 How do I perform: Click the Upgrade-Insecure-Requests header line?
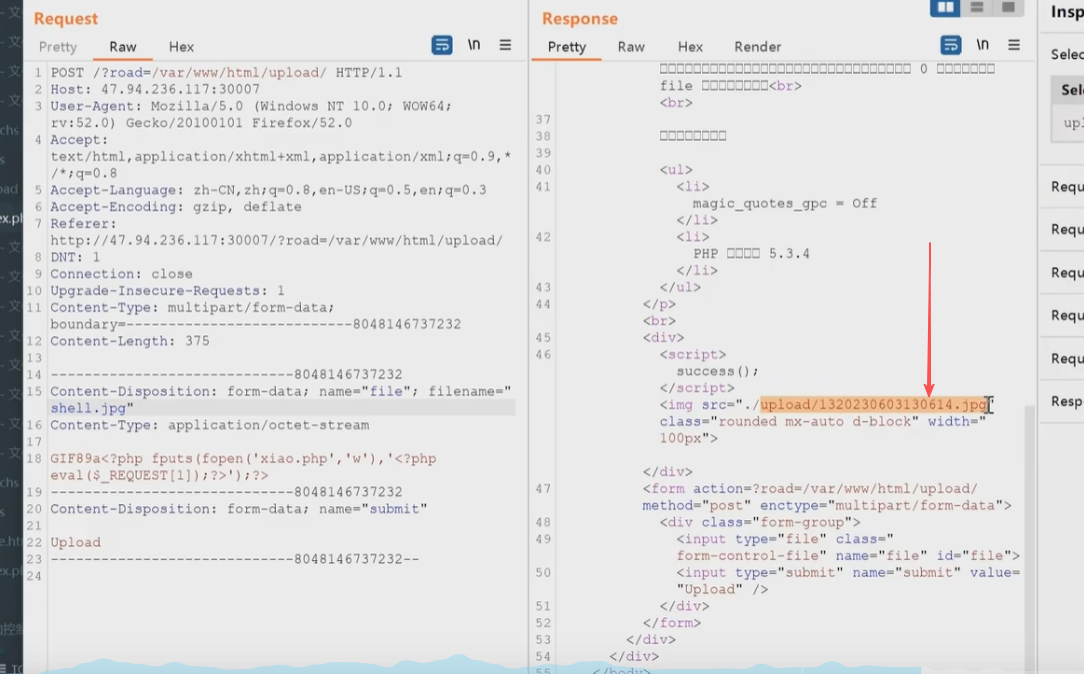point(167,290)
